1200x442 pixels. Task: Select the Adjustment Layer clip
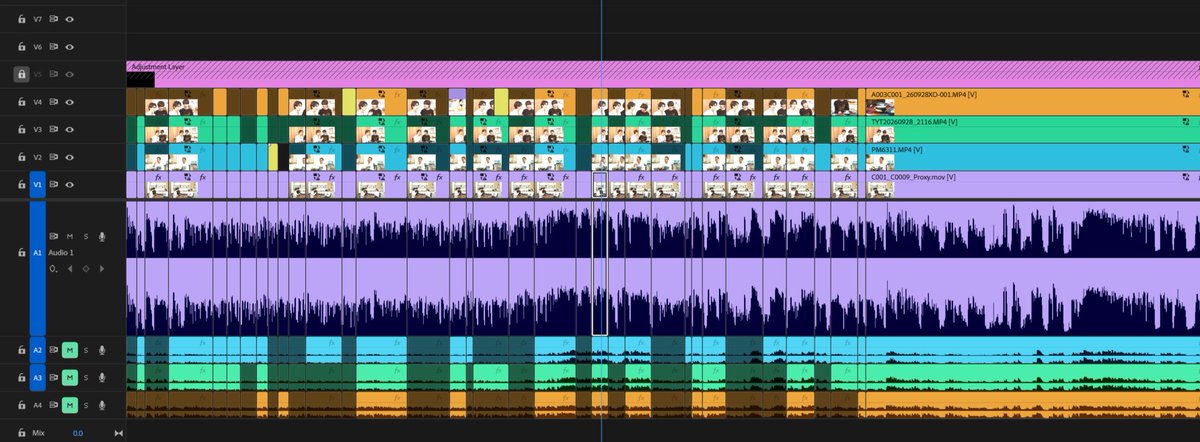(663, 74)
